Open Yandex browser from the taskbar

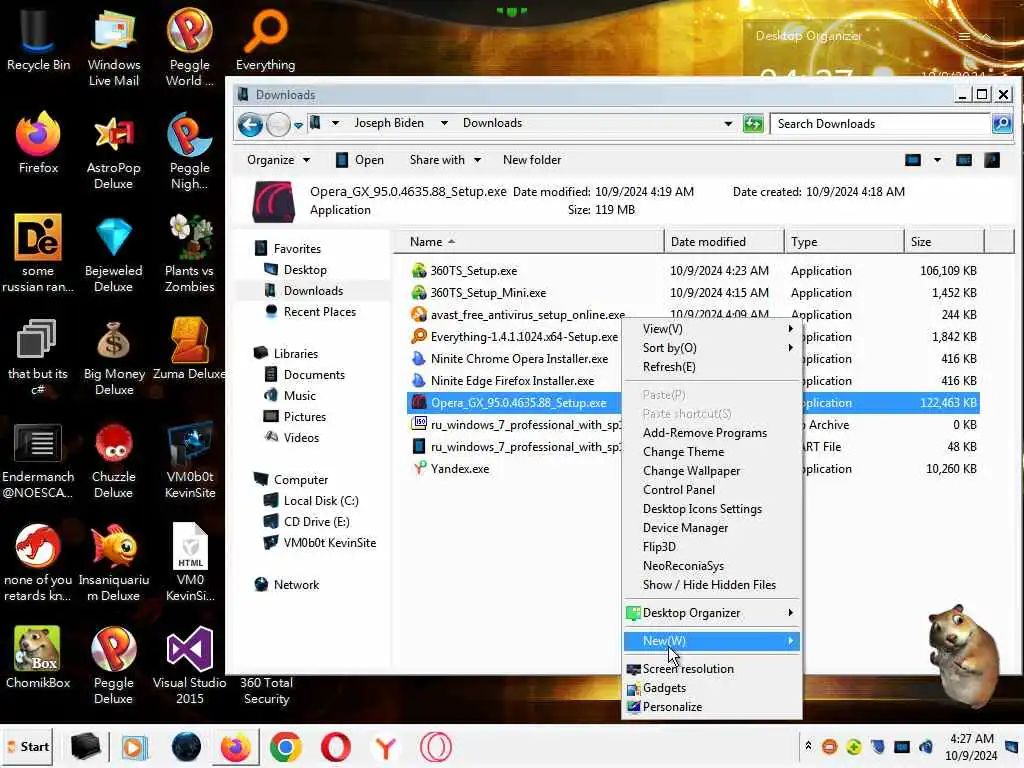pos(386,747)
